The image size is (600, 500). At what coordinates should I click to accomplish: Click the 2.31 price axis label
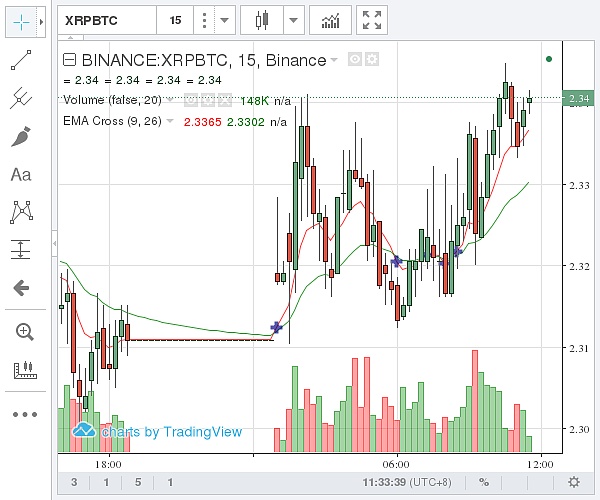coord(579,348)
